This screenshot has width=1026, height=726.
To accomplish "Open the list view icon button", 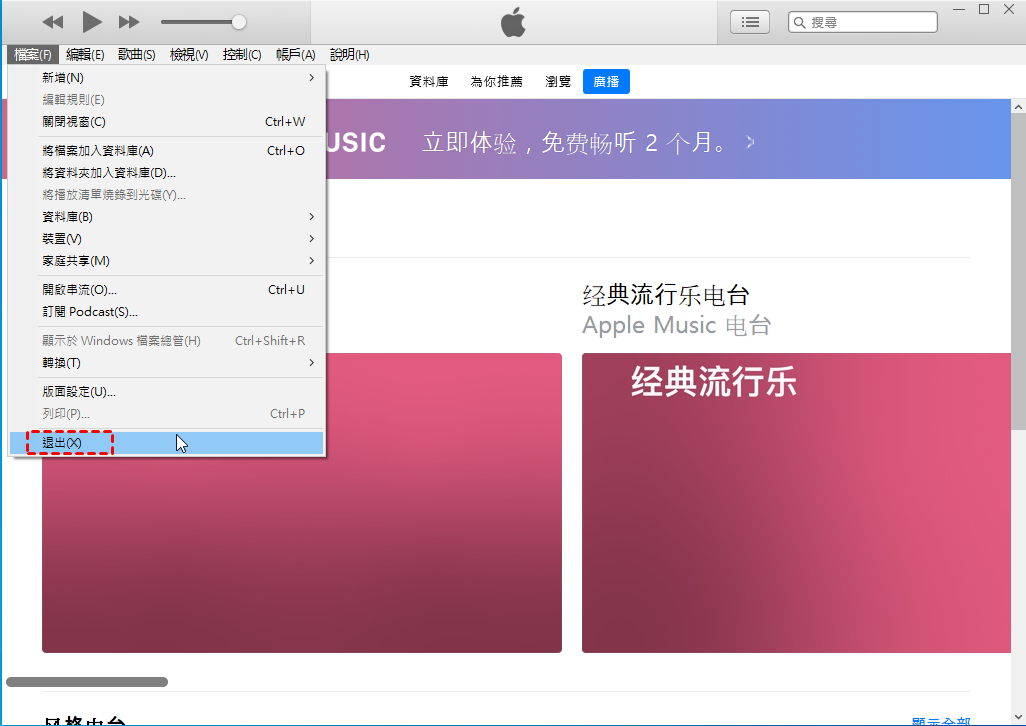I will coord(750,22).
